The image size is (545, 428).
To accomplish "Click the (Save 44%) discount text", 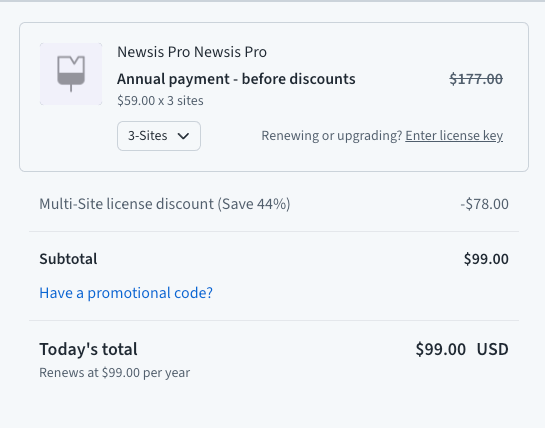I will [254, 204].
